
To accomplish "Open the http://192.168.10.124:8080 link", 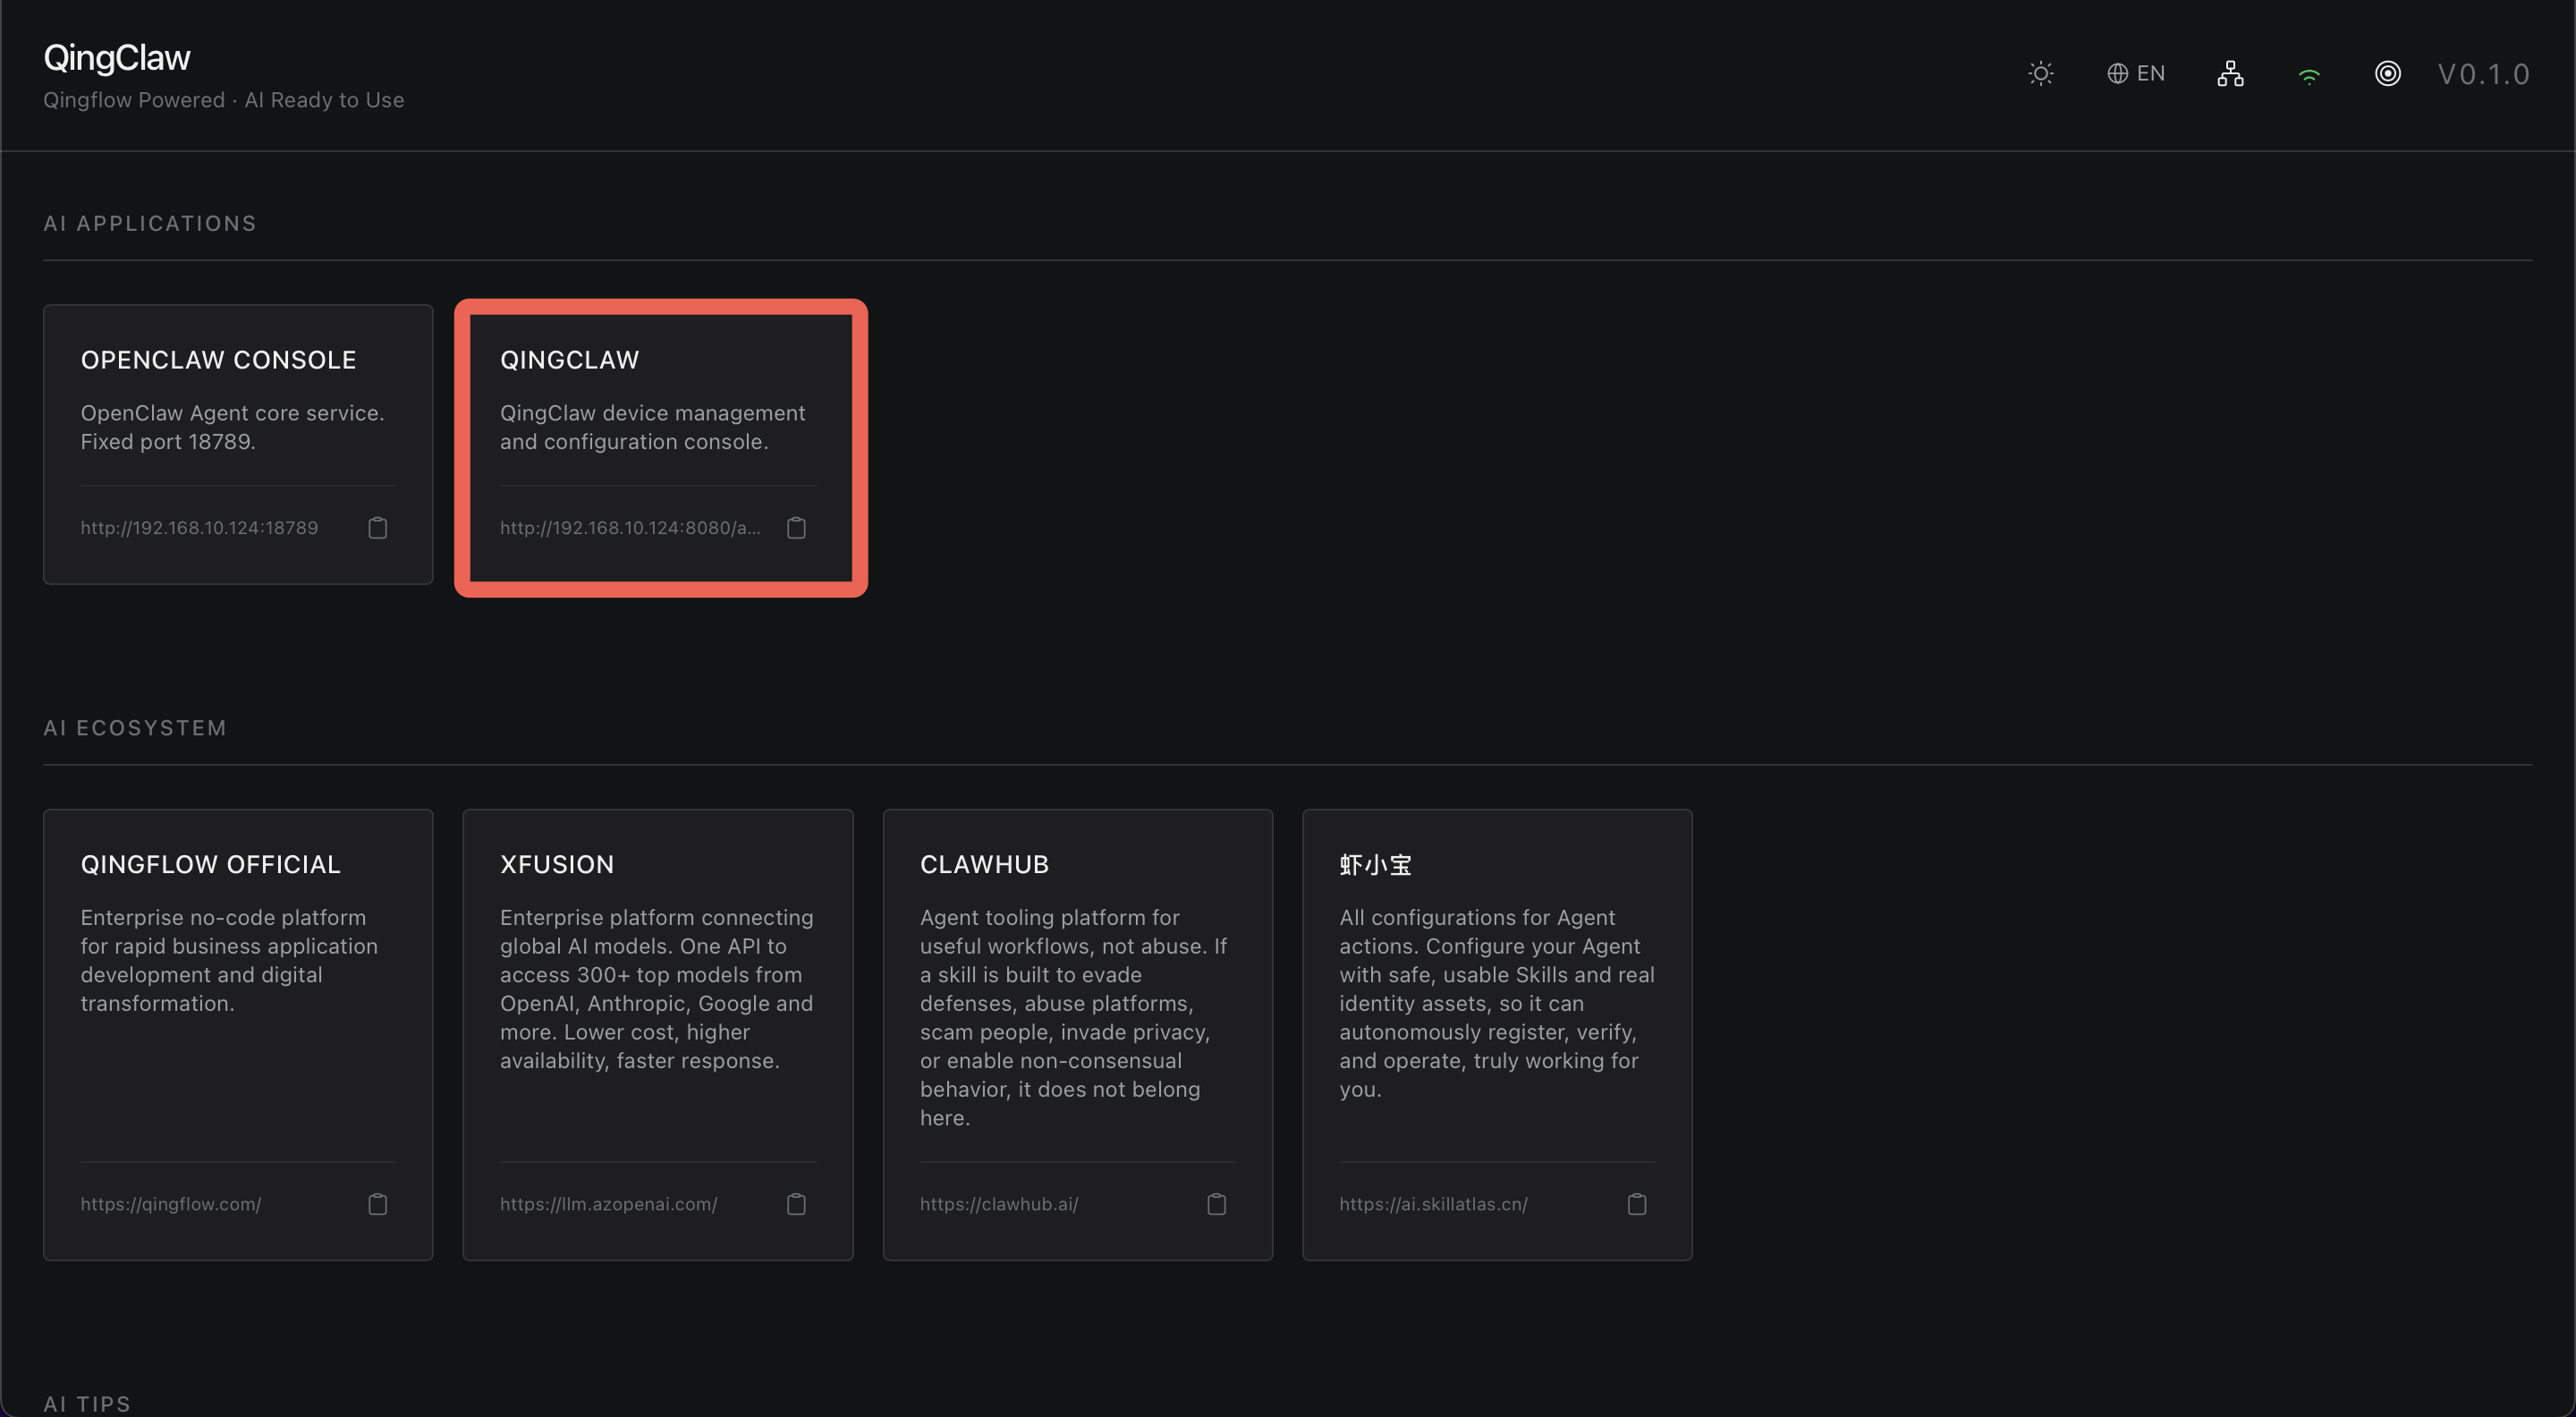I will [x=630, y=528].
